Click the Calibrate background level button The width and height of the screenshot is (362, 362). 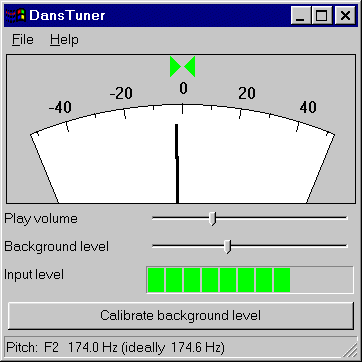[x=180, y=315]
